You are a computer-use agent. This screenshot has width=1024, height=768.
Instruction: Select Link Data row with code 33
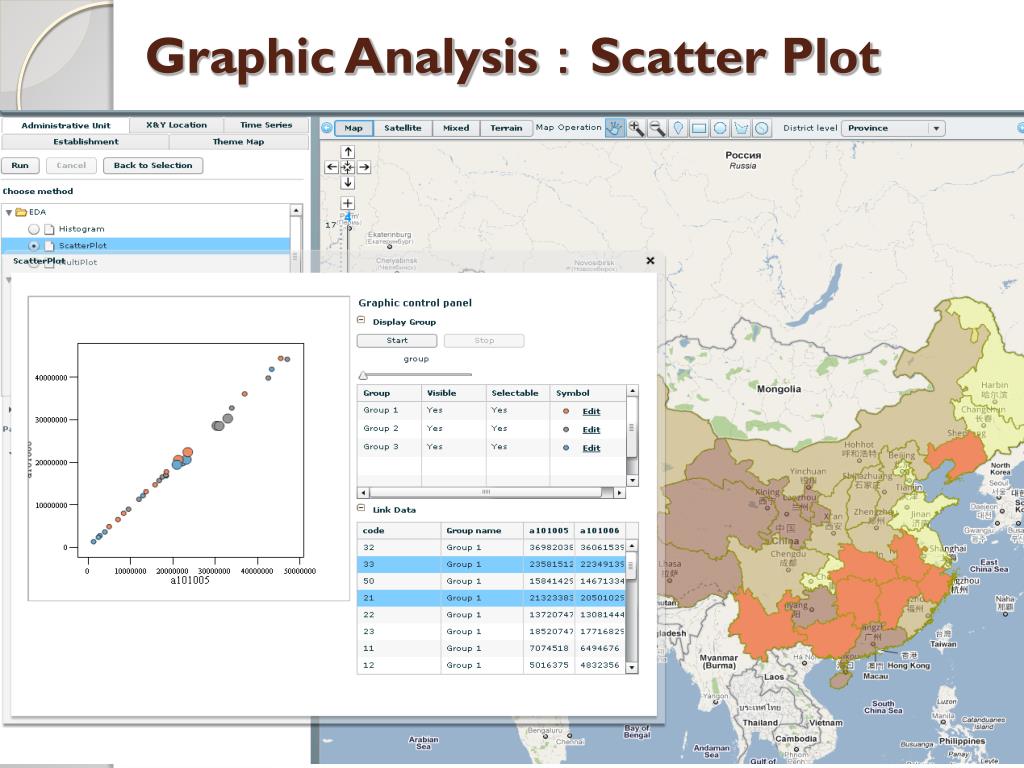pyautogui.click(x=491, y=564)
